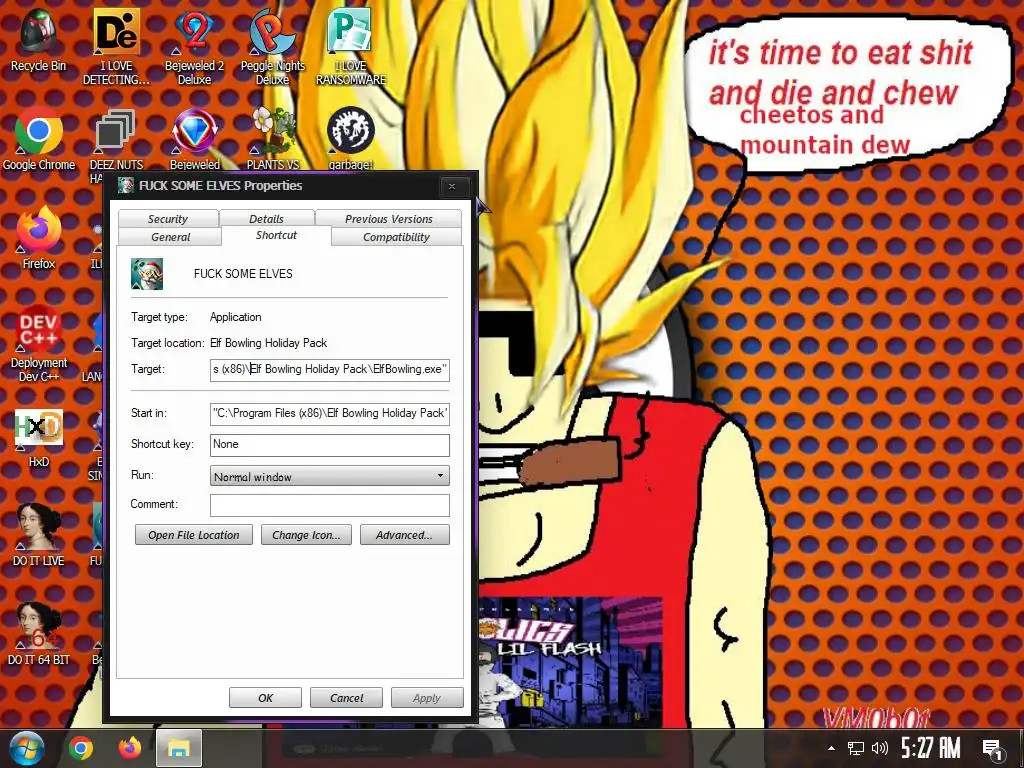Switch to the Details tab
1024x768 pixels.
pos(266,219)
